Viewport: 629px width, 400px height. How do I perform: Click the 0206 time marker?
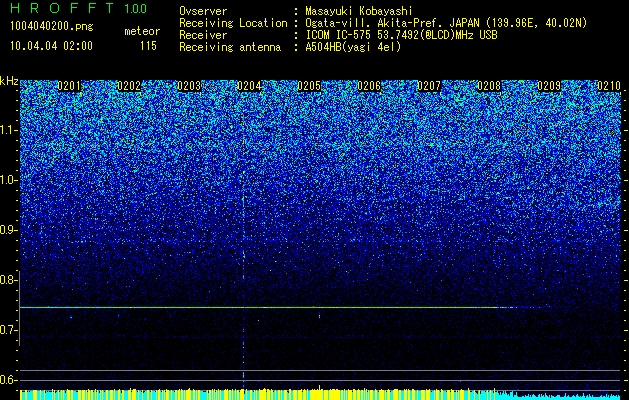point(369,86)
